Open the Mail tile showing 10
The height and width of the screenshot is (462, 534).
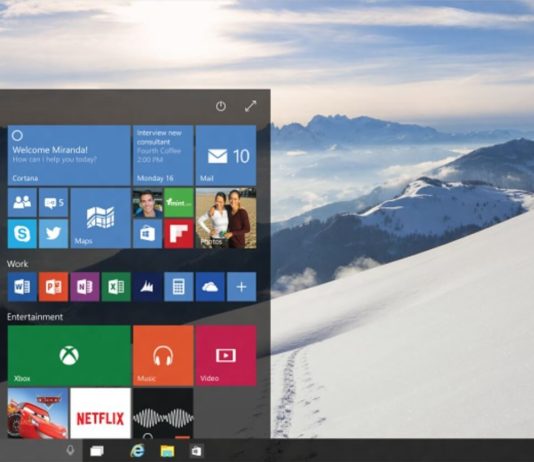point(226,155)
